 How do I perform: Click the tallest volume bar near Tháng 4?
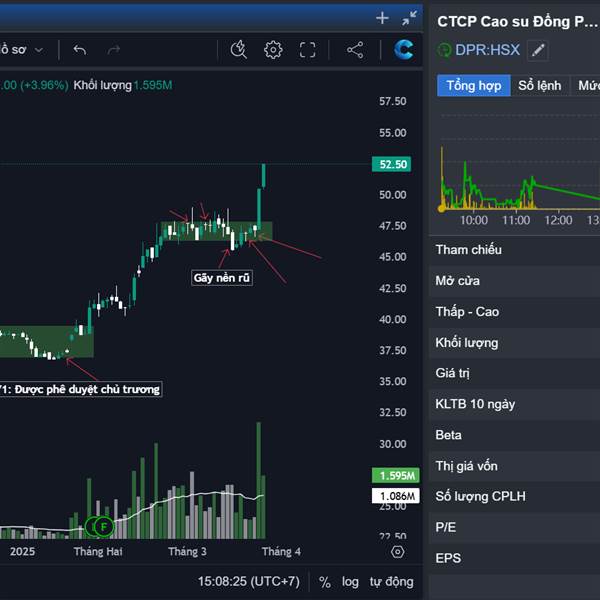click(x=259, y=480)
